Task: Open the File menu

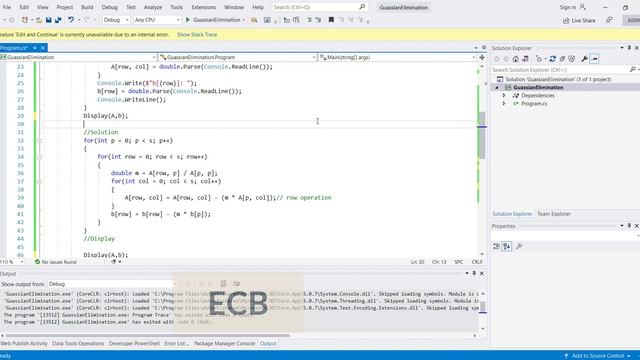Action: tap(7, 7)
